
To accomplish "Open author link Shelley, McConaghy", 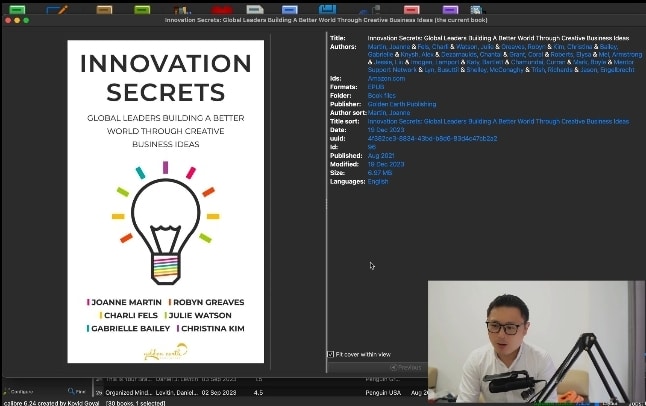I will coord(495,70).
